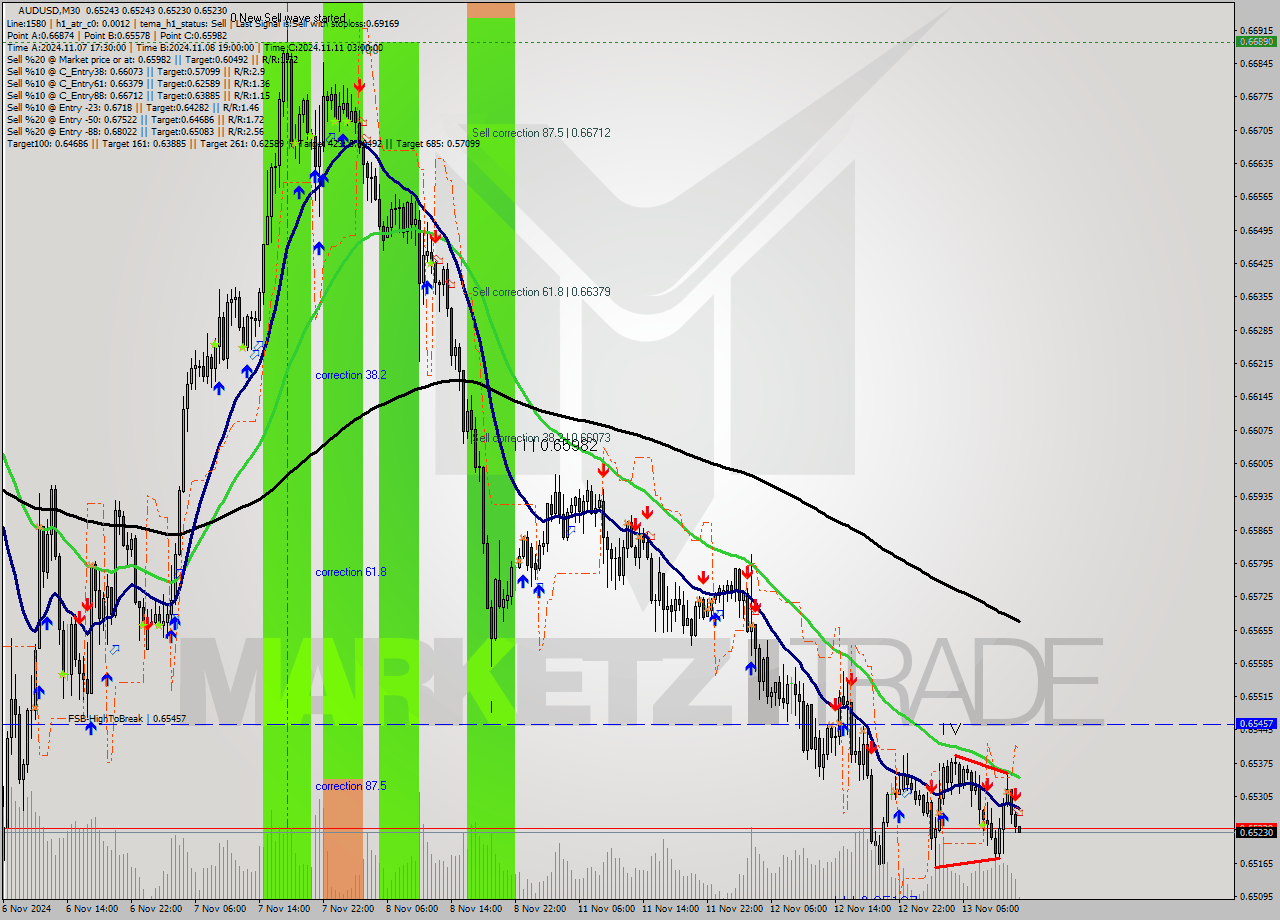This screenshot has width=1280, height=920.
Task: Click the '11 Nov 06:00' time axis label
Action: coord(605,909)
